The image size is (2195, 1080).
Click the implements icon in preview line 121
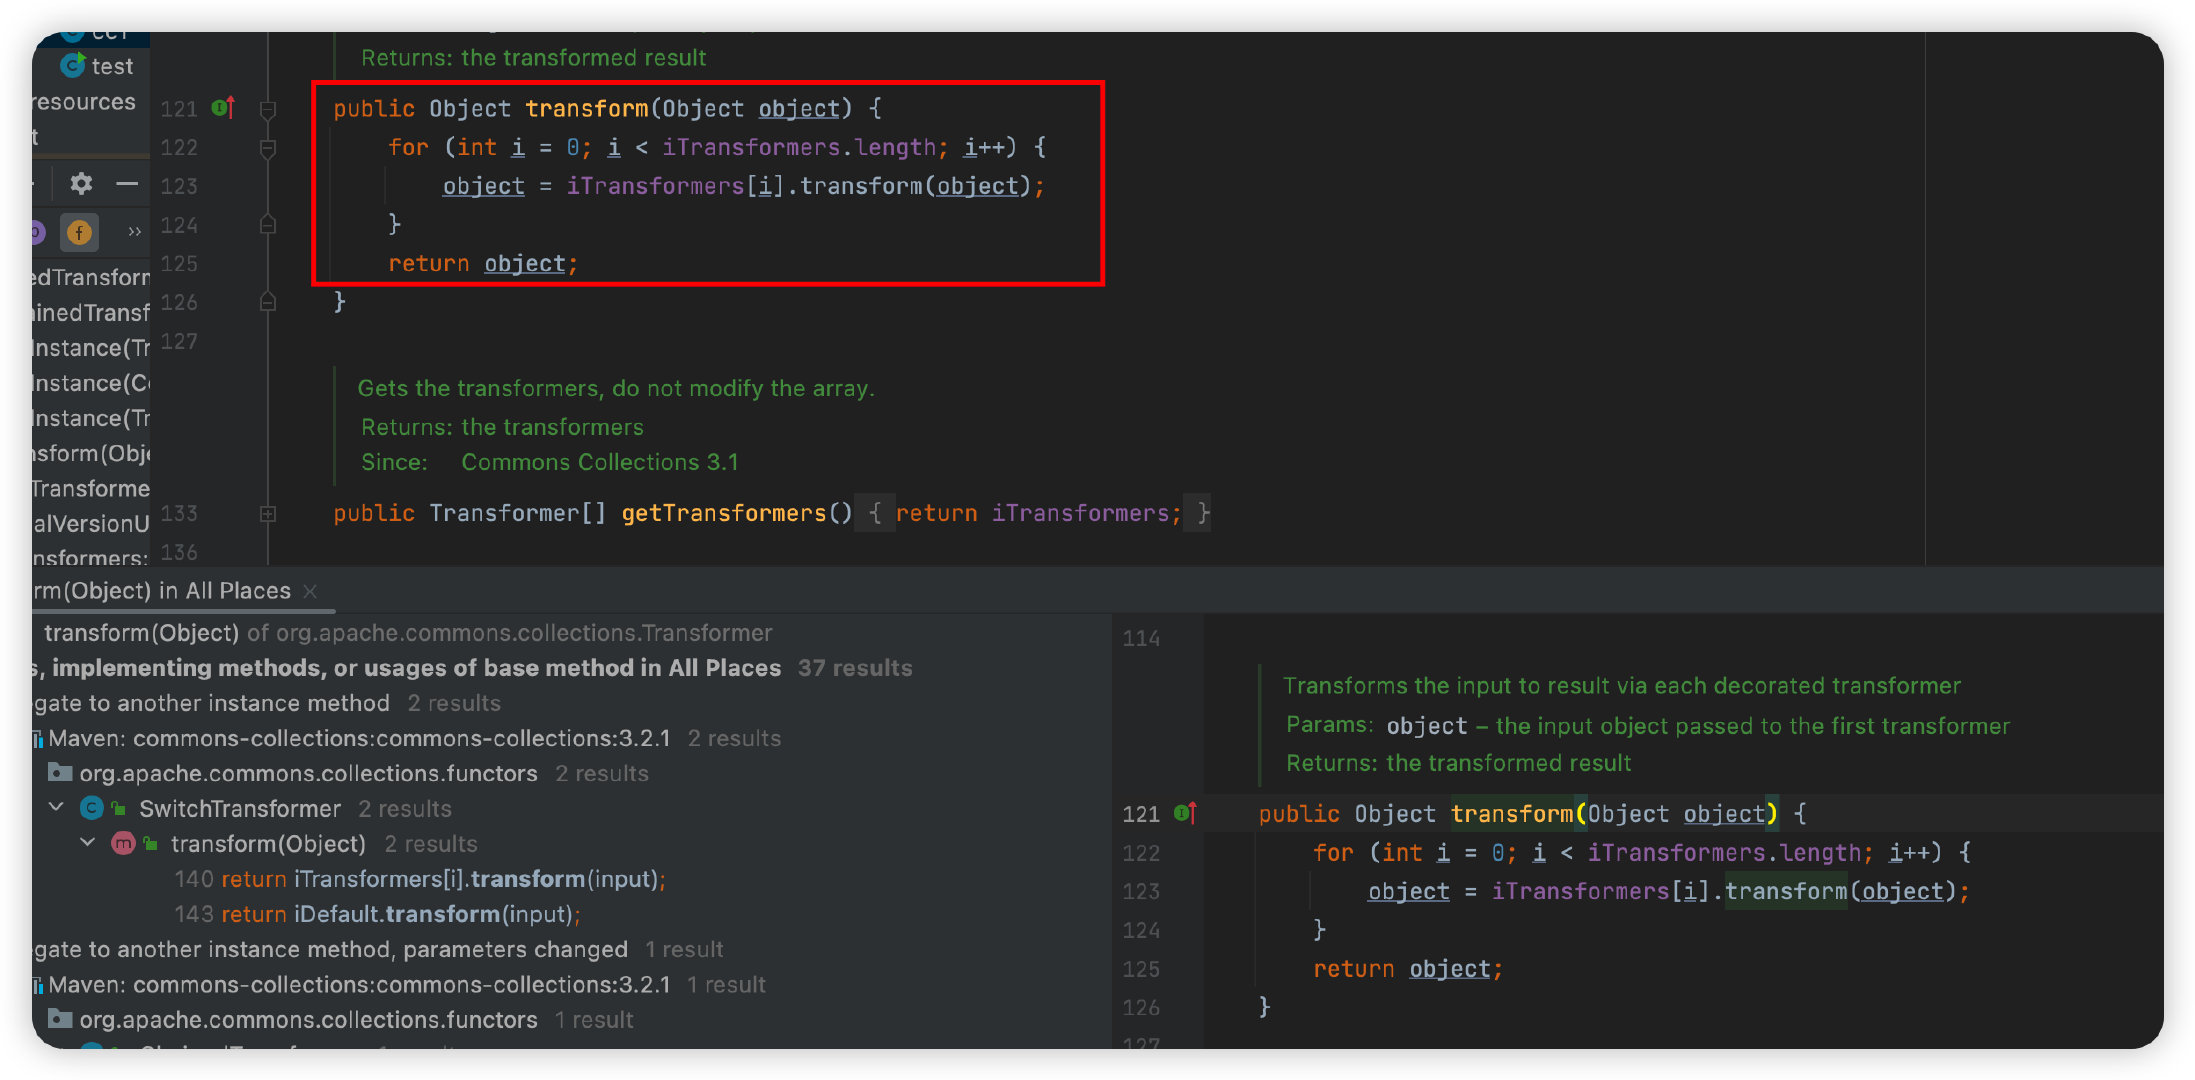[1186, 813]
